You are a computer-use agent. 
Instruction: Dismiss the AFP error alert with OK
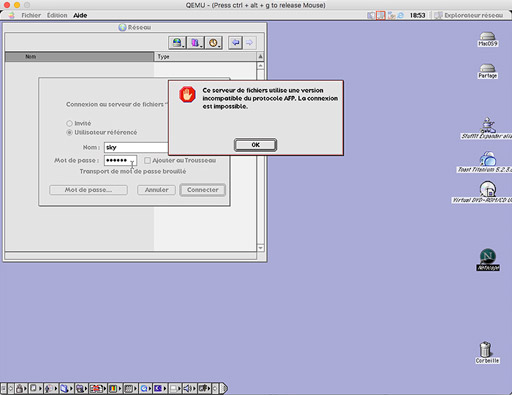[255, 145]
